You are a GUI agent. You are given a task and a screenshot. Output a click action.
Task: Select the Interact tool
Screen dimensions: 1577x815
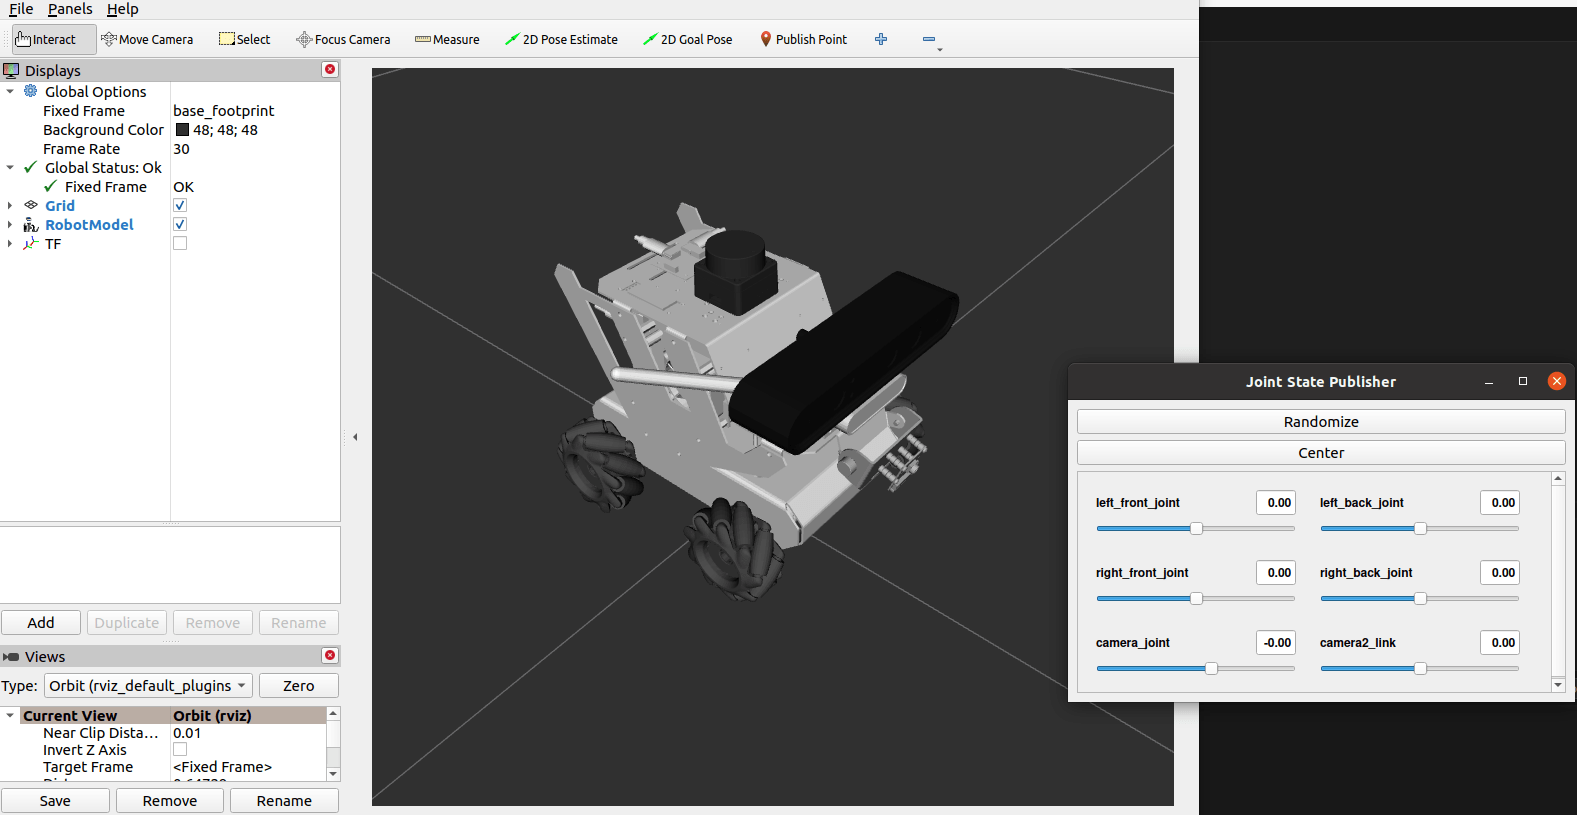pyautogui.click(x=54, y=40)
